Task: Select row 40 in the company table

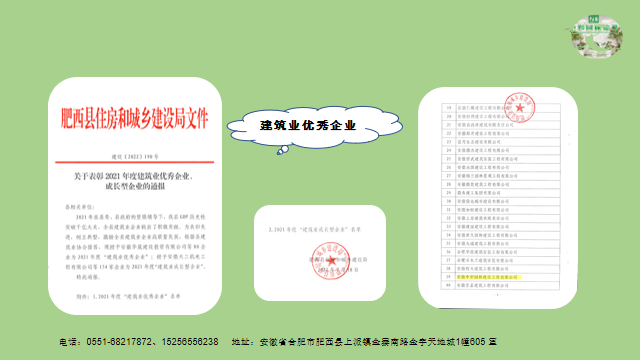Action: (501, 285)
